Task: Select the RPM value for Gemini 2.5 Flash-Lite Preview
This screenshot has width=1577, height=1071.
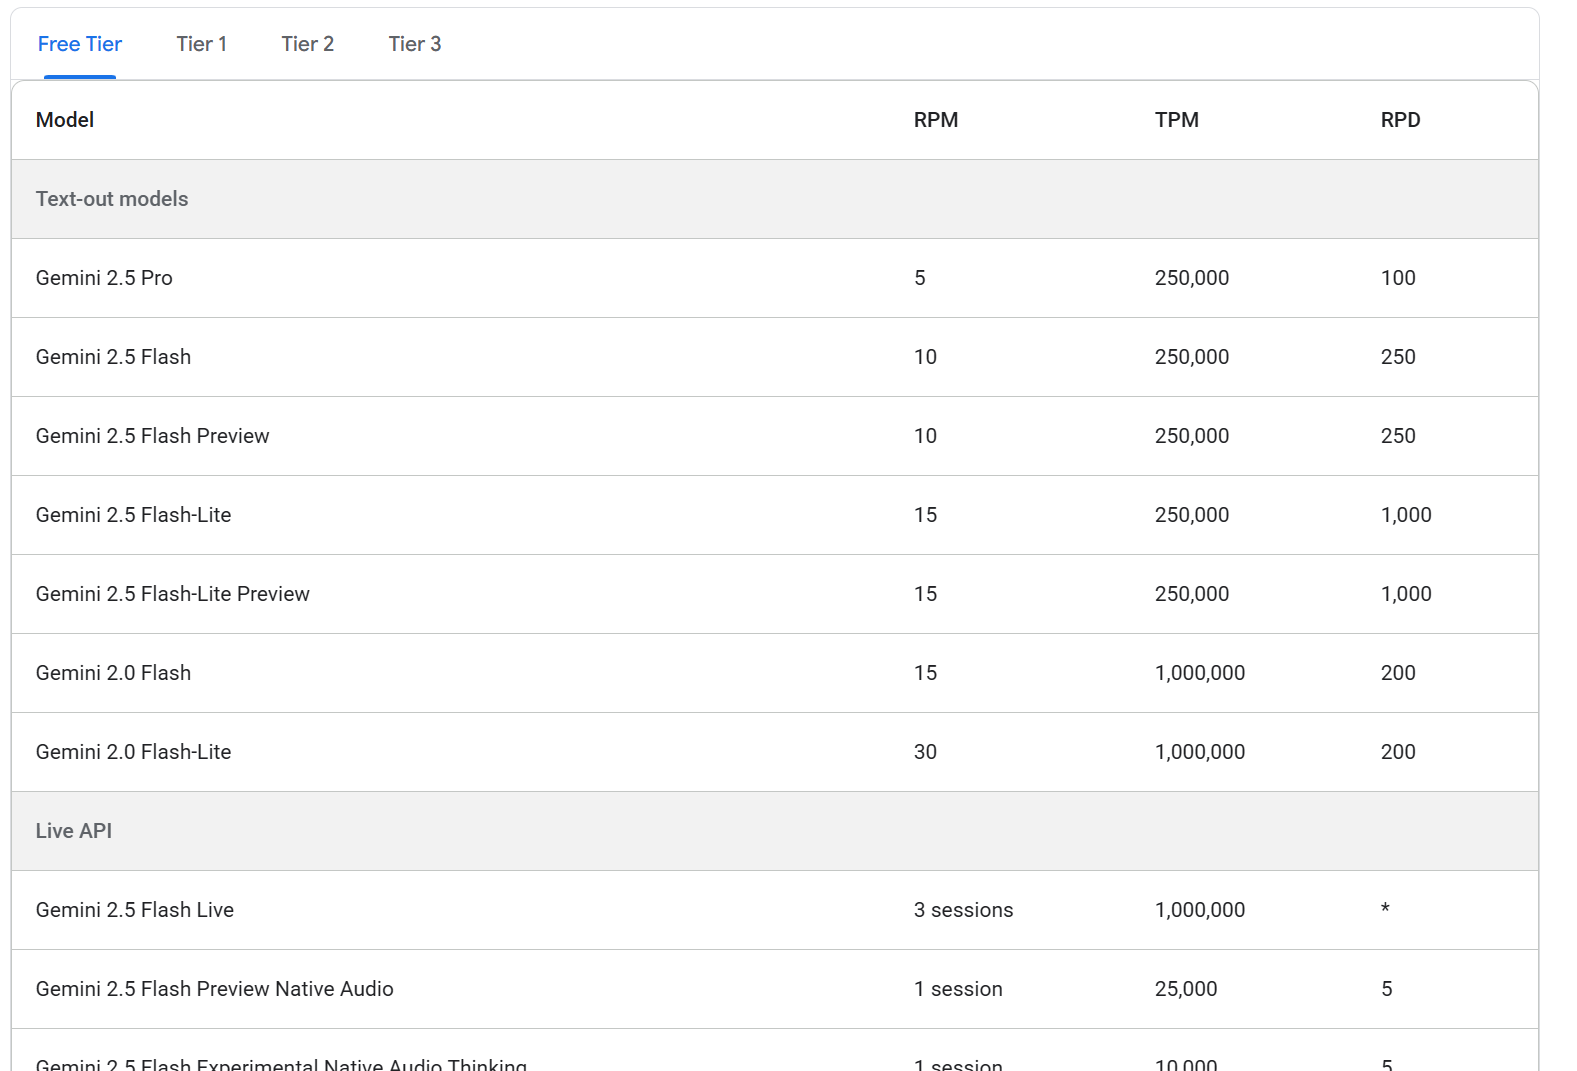Action: tap(926, 594)
